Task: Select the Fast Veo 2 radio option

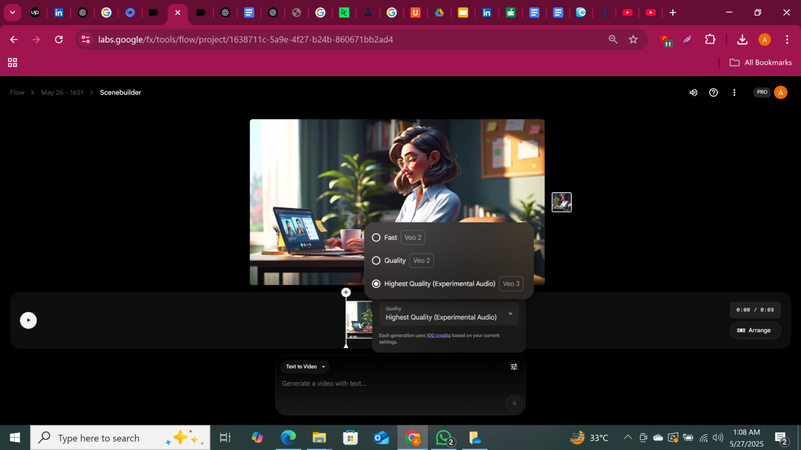Action: (x=377, y=238)
